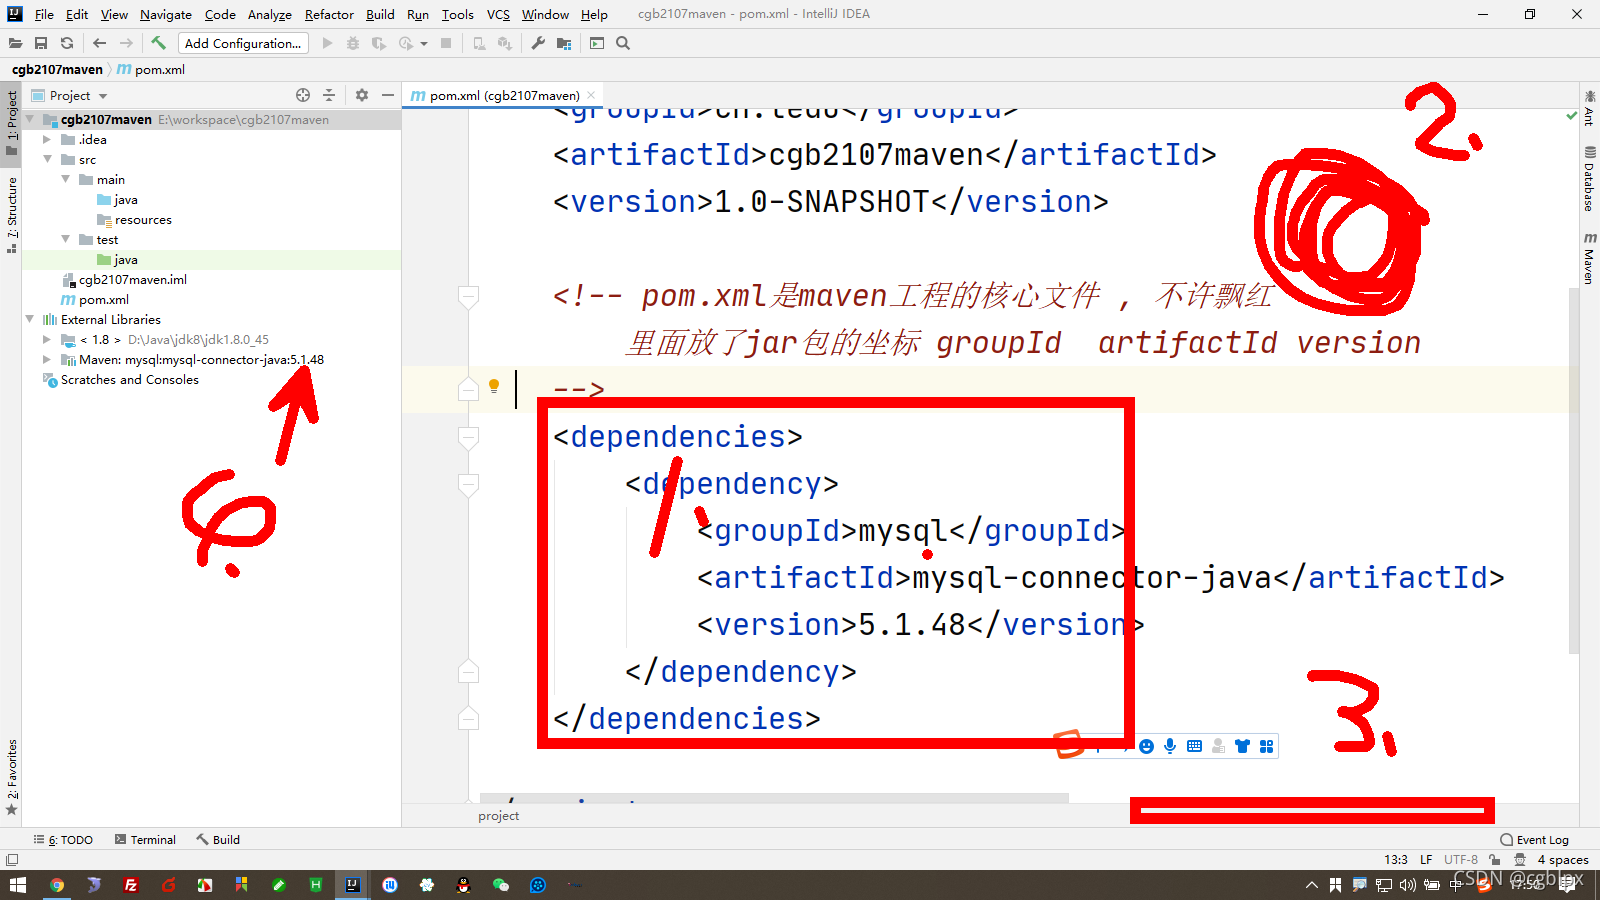Image resolution: width=1600 pixels, height=900 pixels.
Task: Click the shirt skin icon on input toolbar
Action: (x=1242, y=746)
